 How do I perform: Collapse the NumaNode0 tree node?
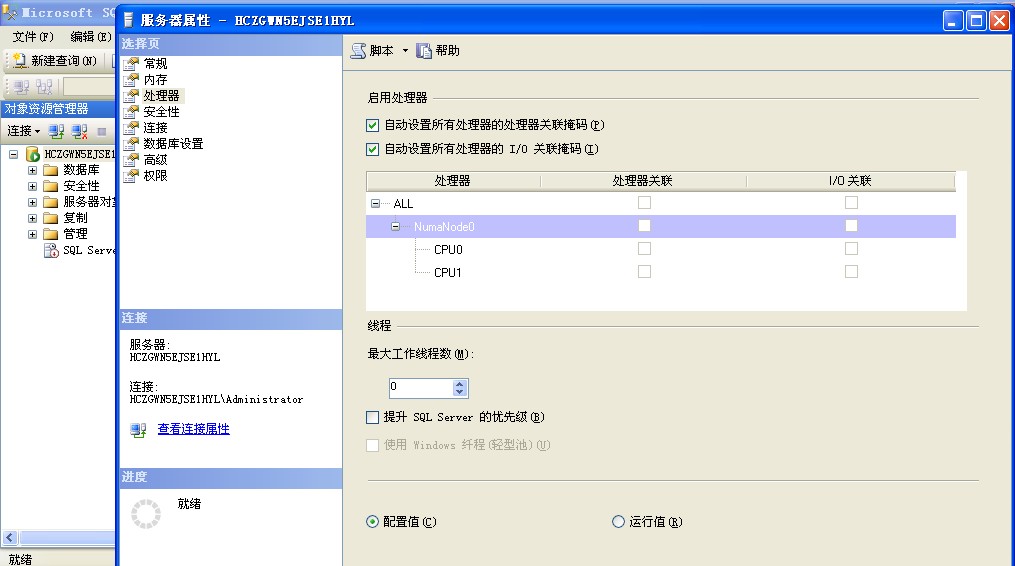[x=396, y=227]
